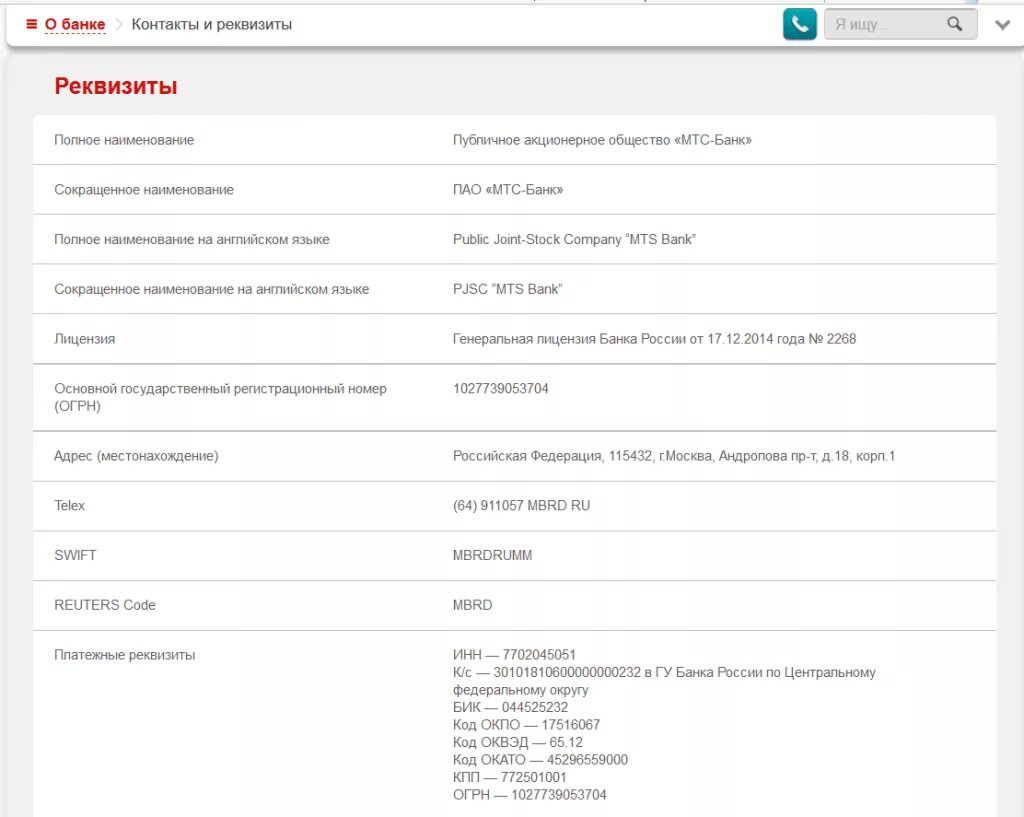Select OGRN number in the Основной государственный регистрационный номер row
This screenshot has width=1024, height=817.
[501, 388]
